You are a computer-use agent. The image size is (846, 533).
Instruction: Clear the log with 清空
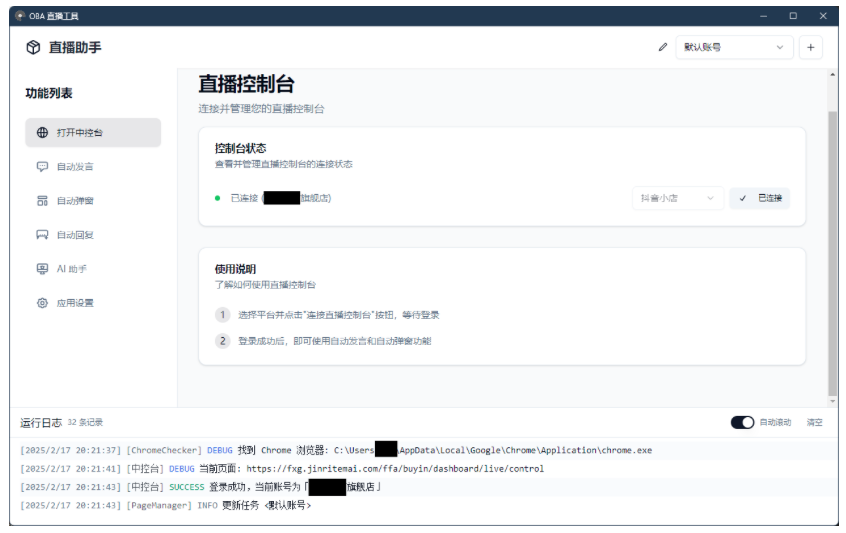click(814, 422)
